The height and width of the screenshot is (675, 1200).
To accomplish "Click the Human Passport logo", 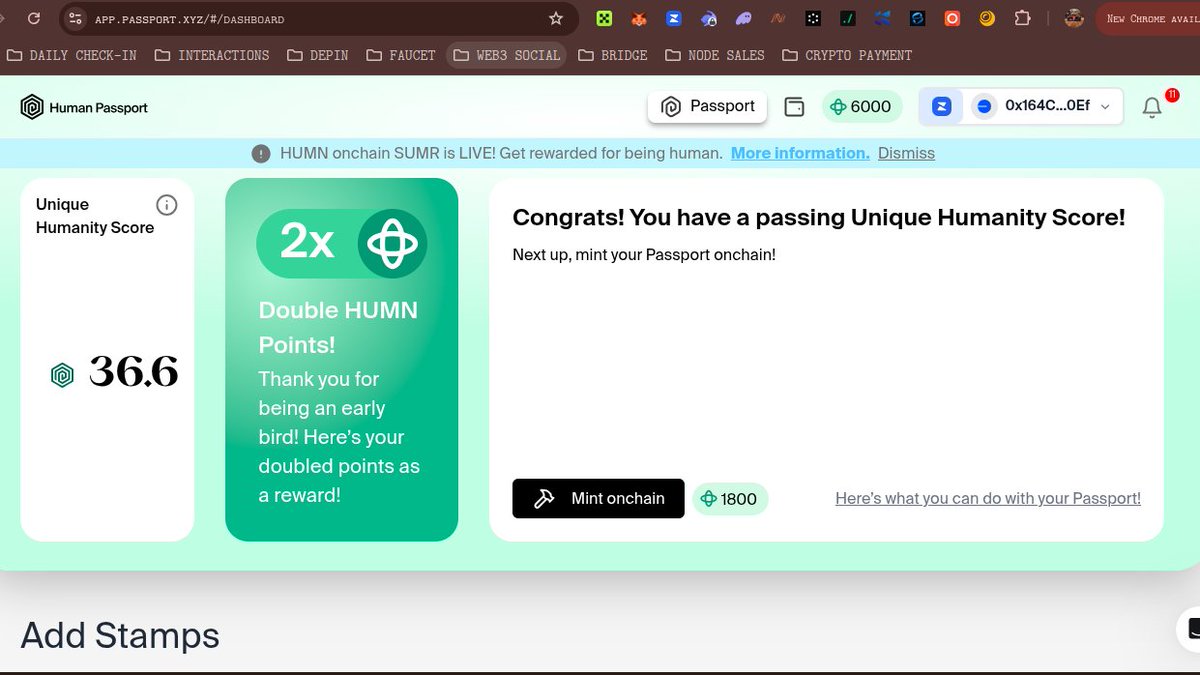I will 84,107.
